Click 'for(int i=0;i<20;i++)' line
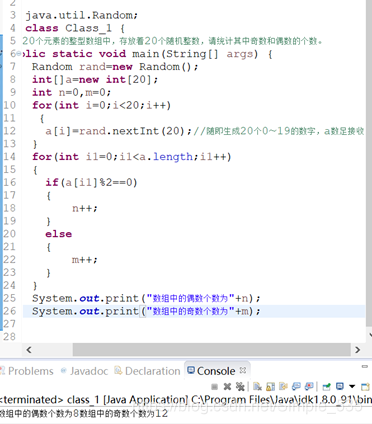Screen dimensions: 372x424 [102, 105]
